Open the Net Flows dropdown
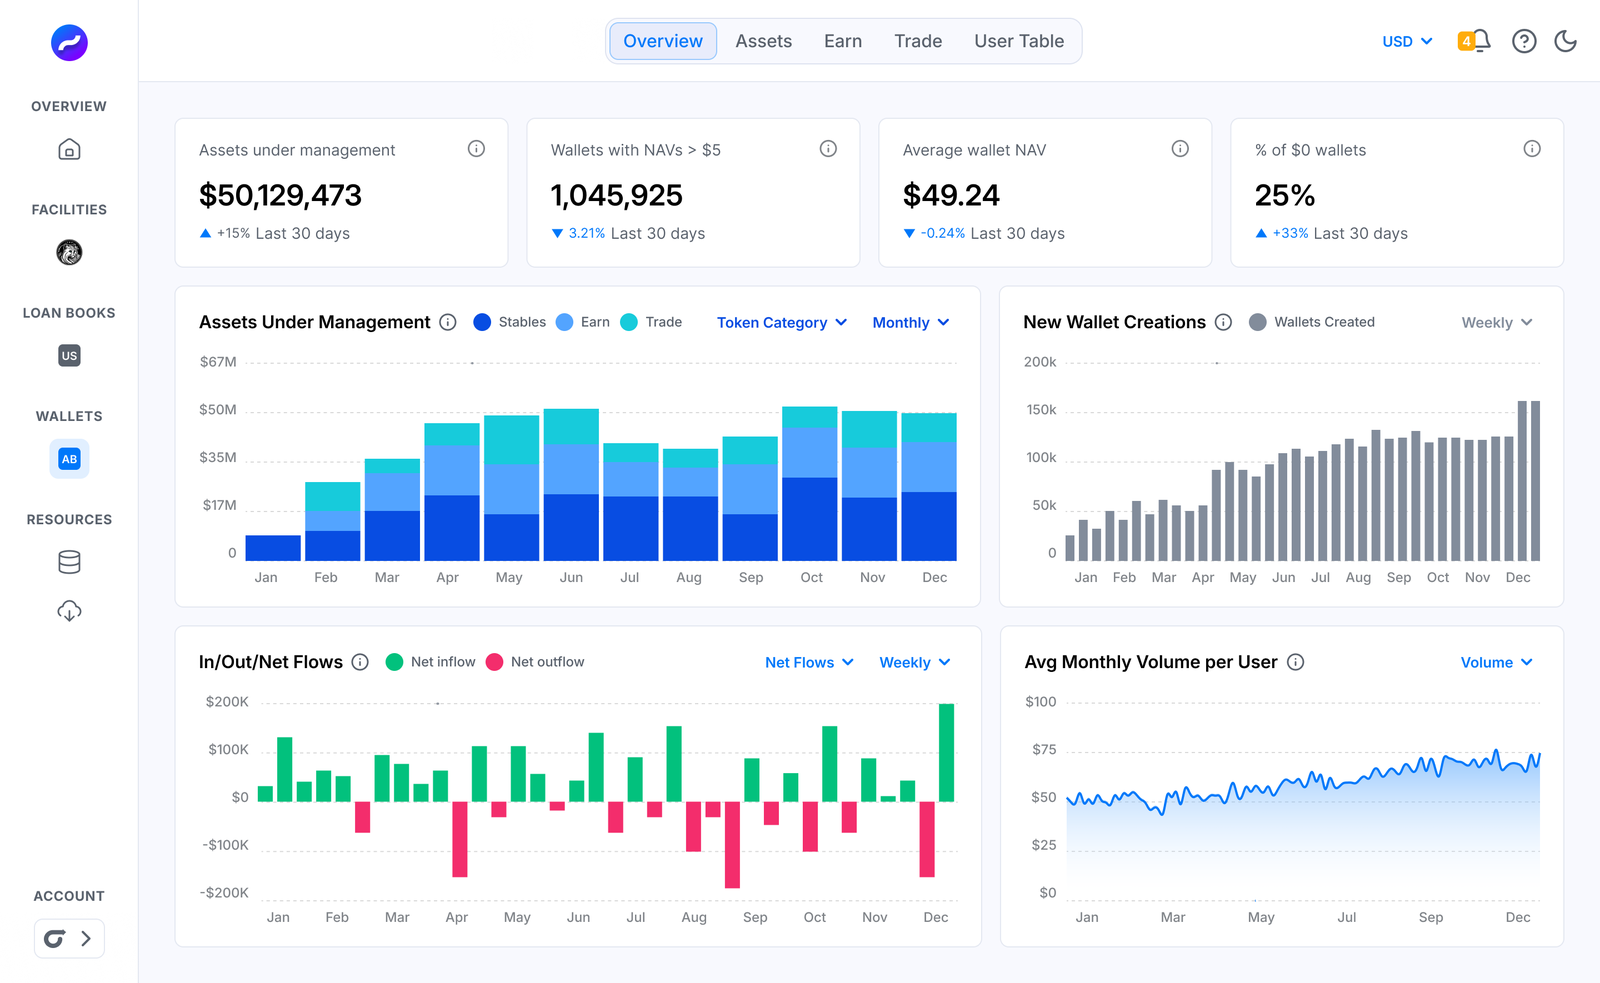1600x983 pixels. (809, 662)
